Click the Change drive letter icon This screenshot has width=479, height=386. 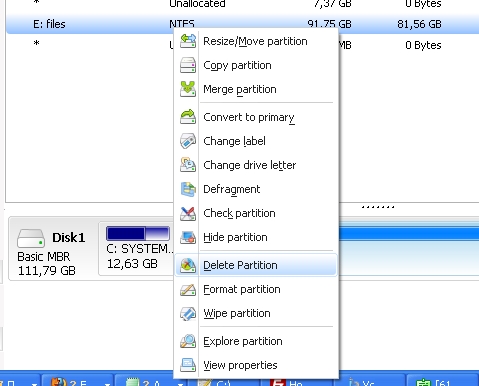188,165
